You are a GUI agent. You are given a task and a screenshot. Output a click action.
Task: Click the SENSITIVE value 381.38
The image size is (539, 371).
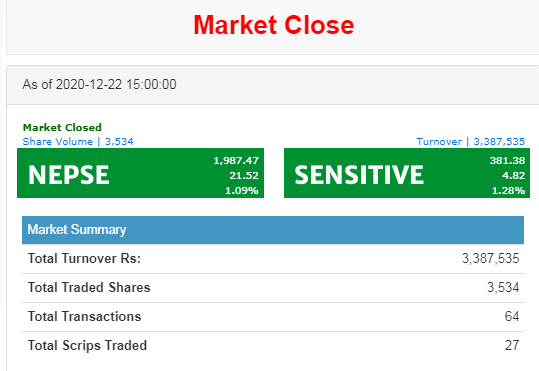507,161
